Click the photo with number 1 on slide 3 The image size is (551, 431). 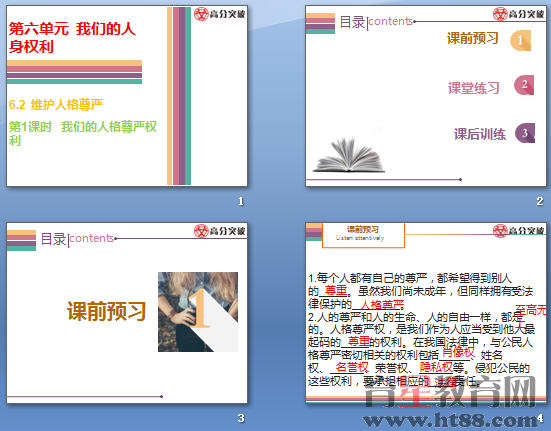coord(198,312)
